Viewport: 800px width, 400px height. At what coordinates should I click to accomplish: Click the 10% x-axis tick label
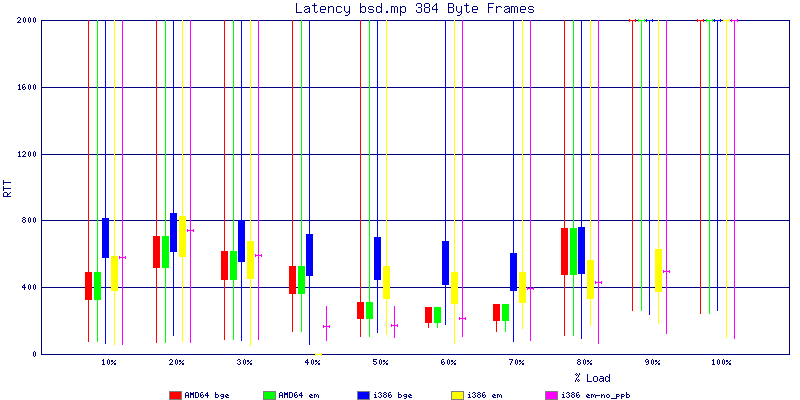point(108,362)
